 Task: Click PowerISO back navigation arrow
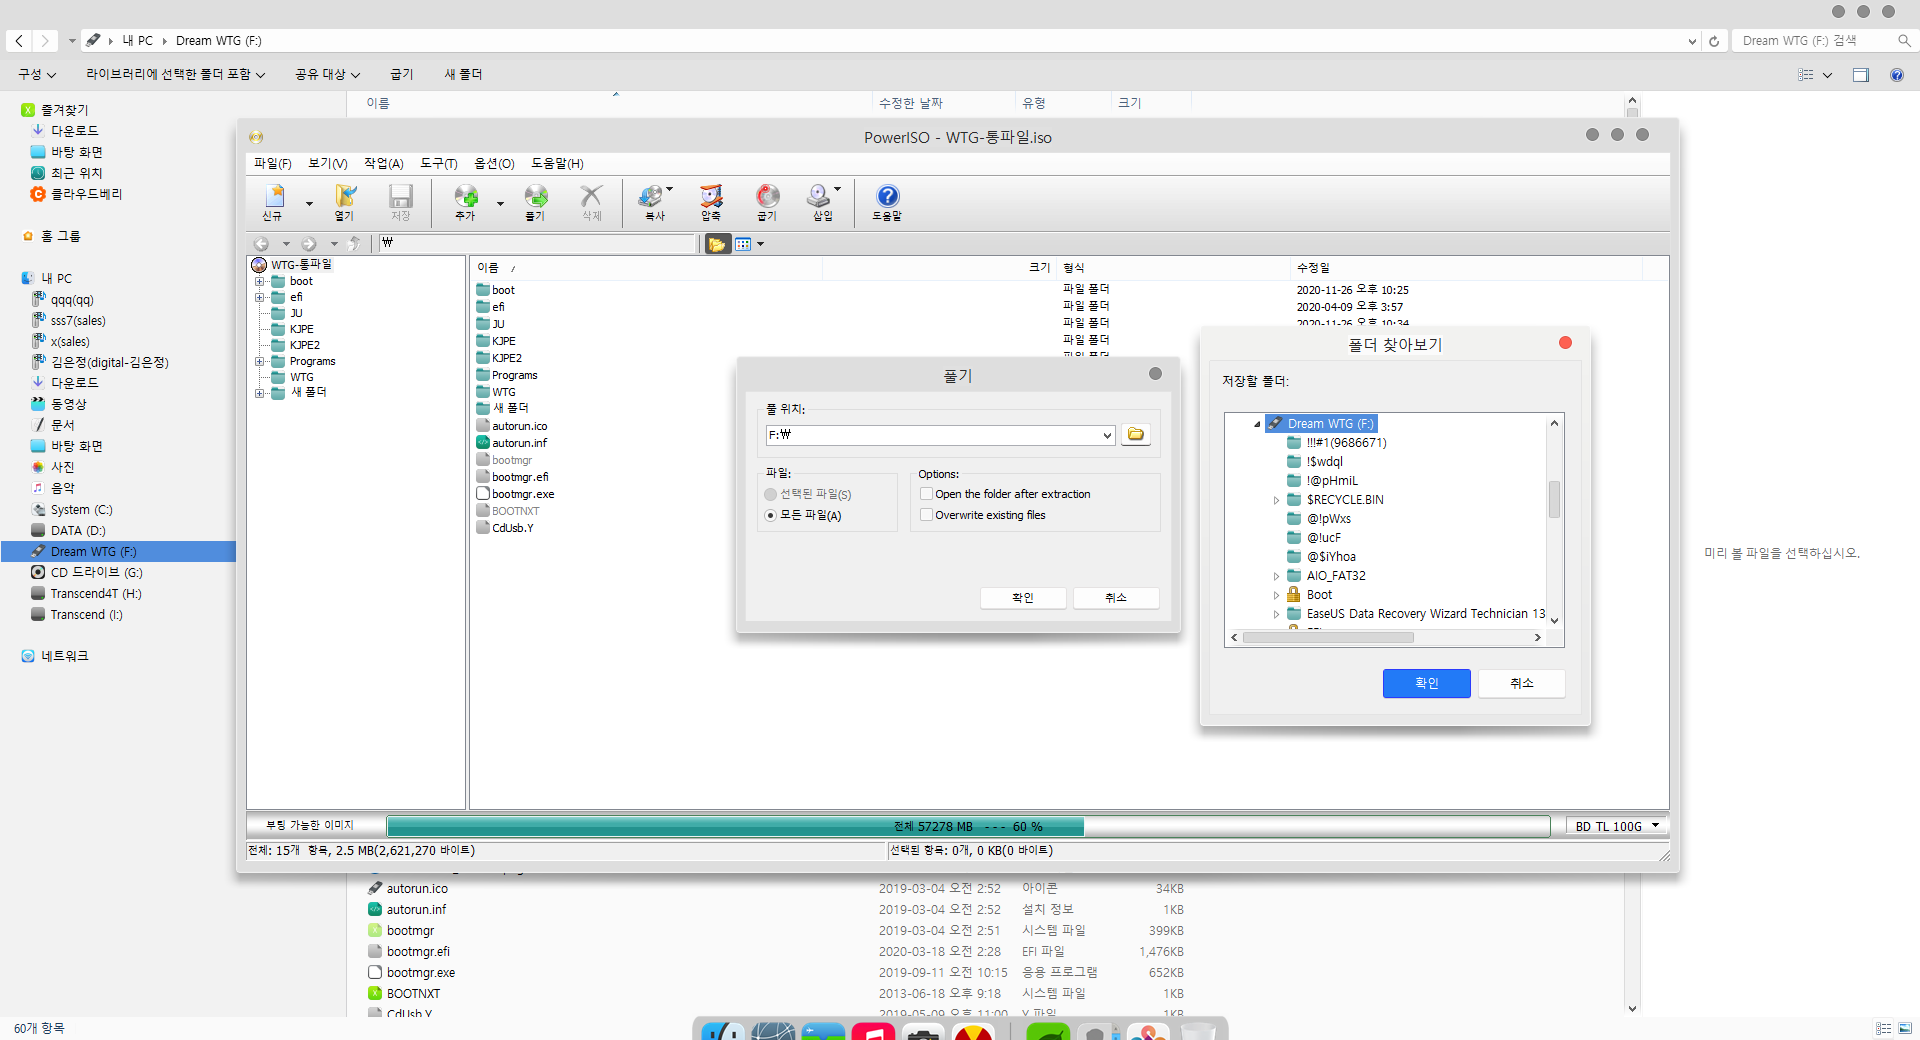coord(261,244)
